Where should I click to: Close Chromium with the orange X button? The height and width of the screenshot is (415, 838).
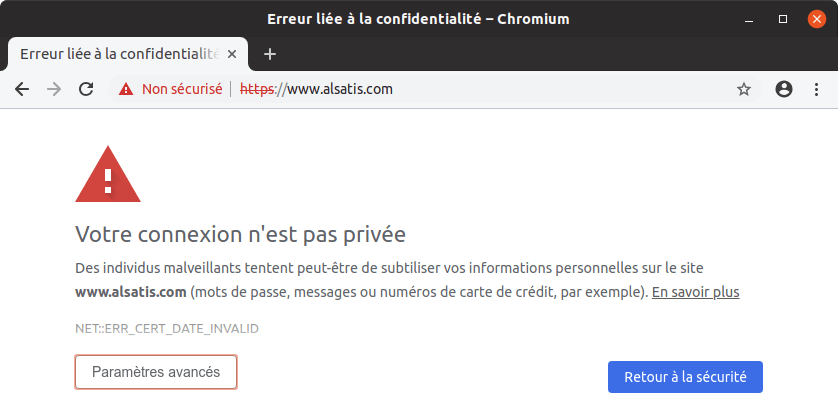816,20
